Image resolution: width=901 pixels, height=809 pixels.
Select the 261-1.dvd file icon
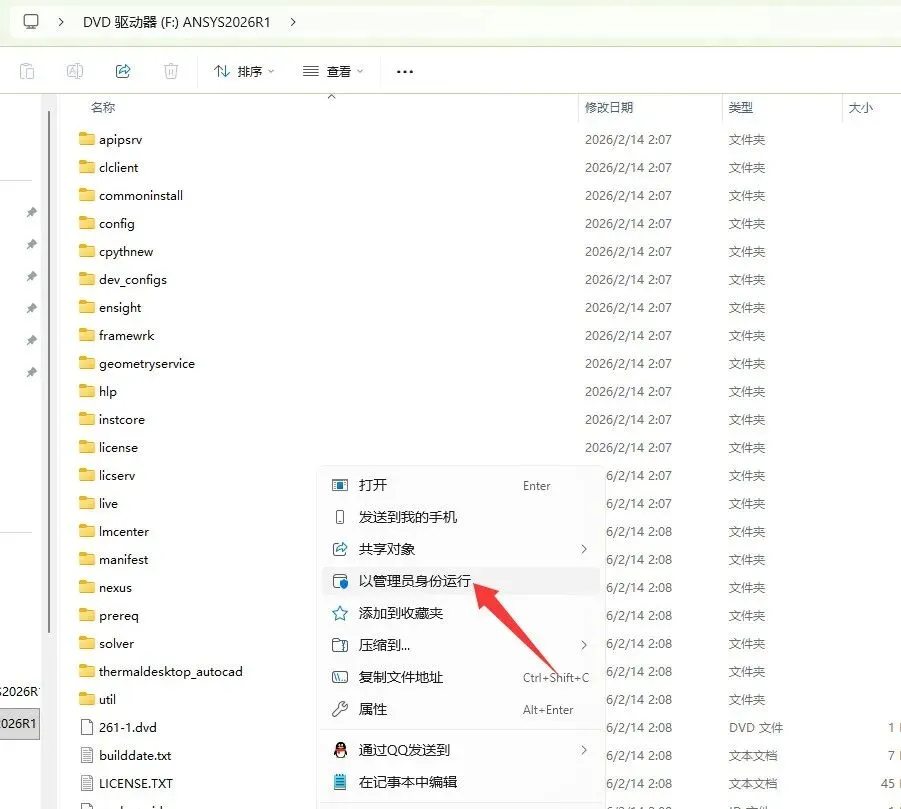pos(87,727)
